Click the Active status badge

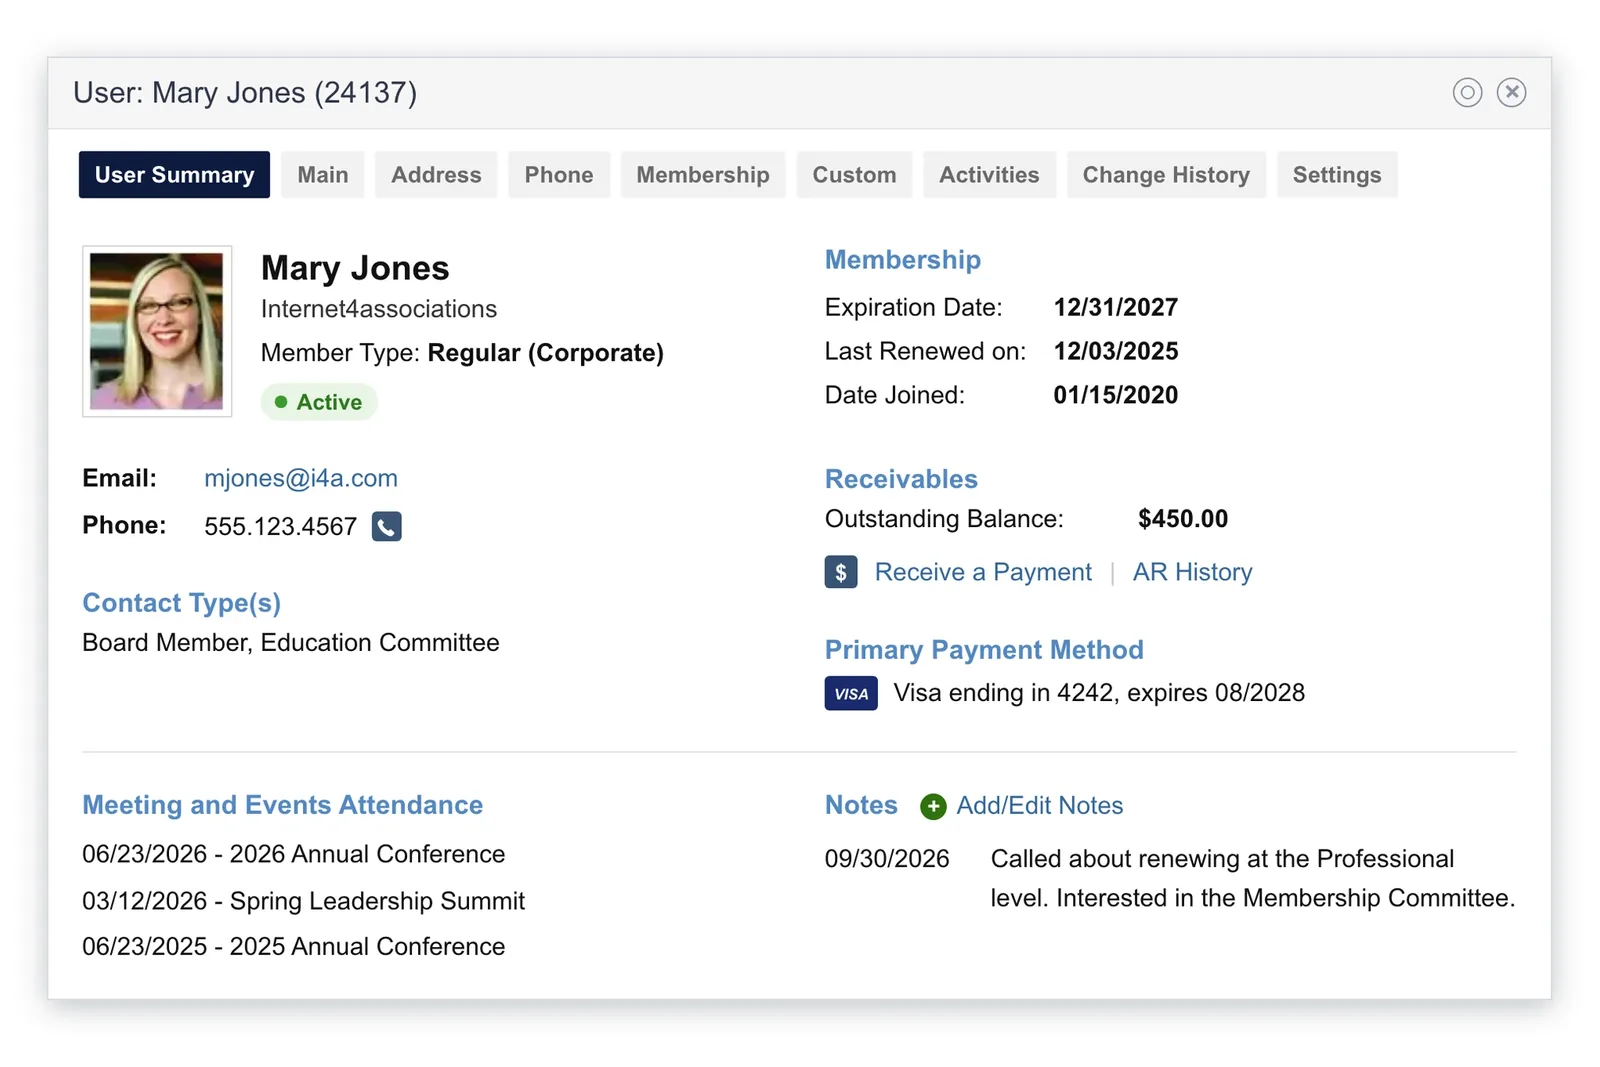click(x=319, y=402)
